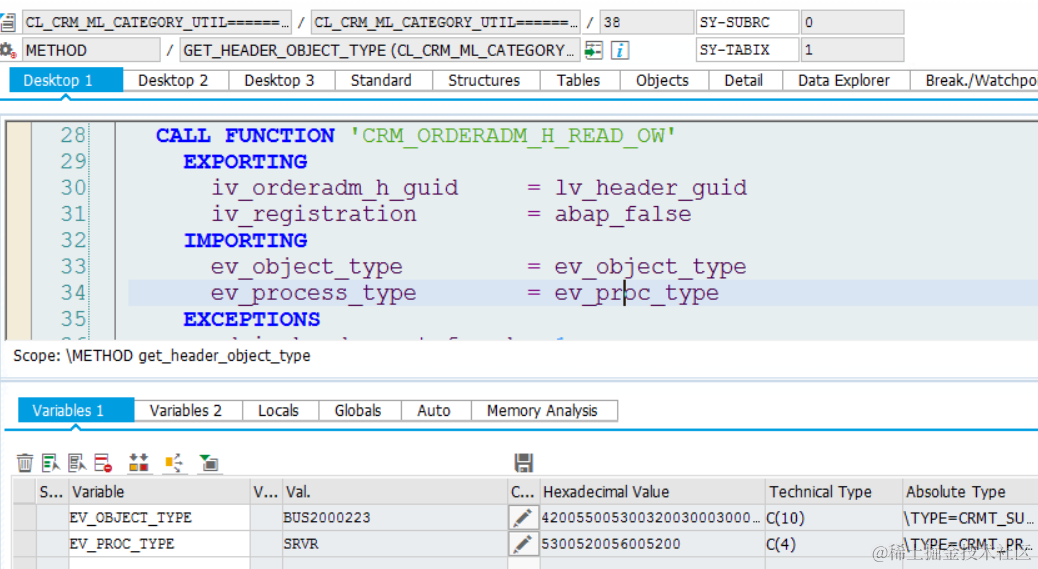
Task: Click the floppy disk save icon
Action: [524, 462]
